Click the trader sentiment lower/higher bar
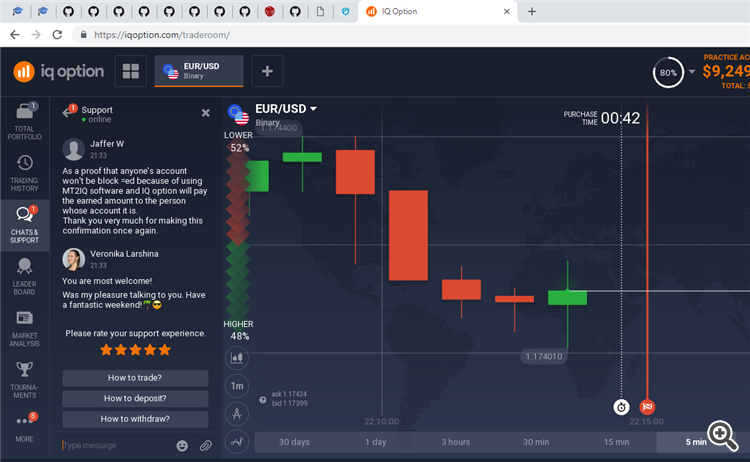The width and height of the screenshot is (750, 462). pos(238,234)
